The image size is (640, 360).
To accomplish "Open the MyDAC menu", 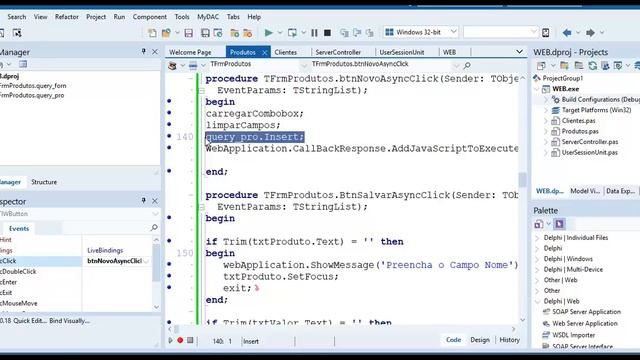I will tap(208, 17).
